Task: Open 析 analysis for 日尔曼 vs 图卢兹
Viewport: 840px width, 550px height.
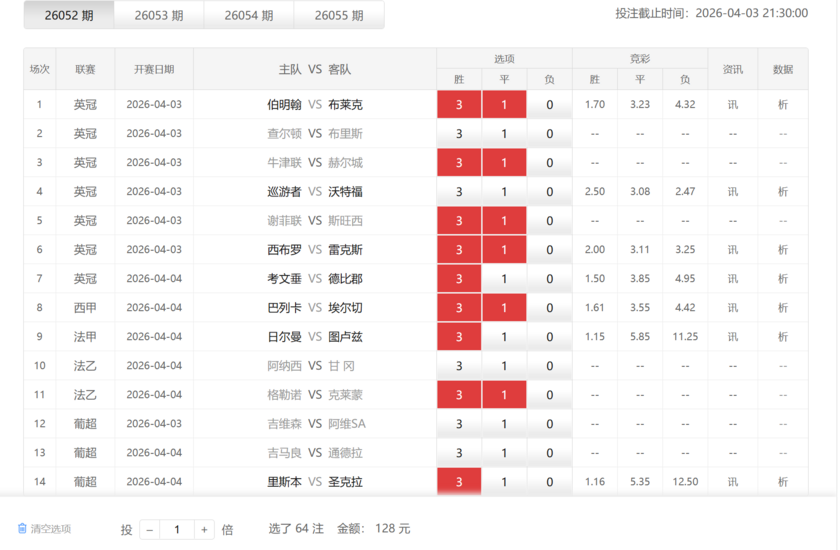Action: (783, 336)
